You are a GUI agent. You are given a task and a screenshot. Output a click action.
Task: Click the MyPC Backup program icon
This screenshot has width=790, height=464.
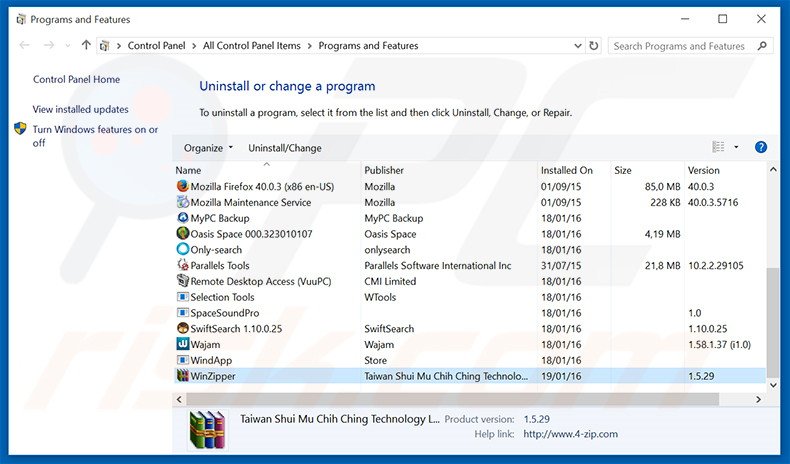click(182, 218)
